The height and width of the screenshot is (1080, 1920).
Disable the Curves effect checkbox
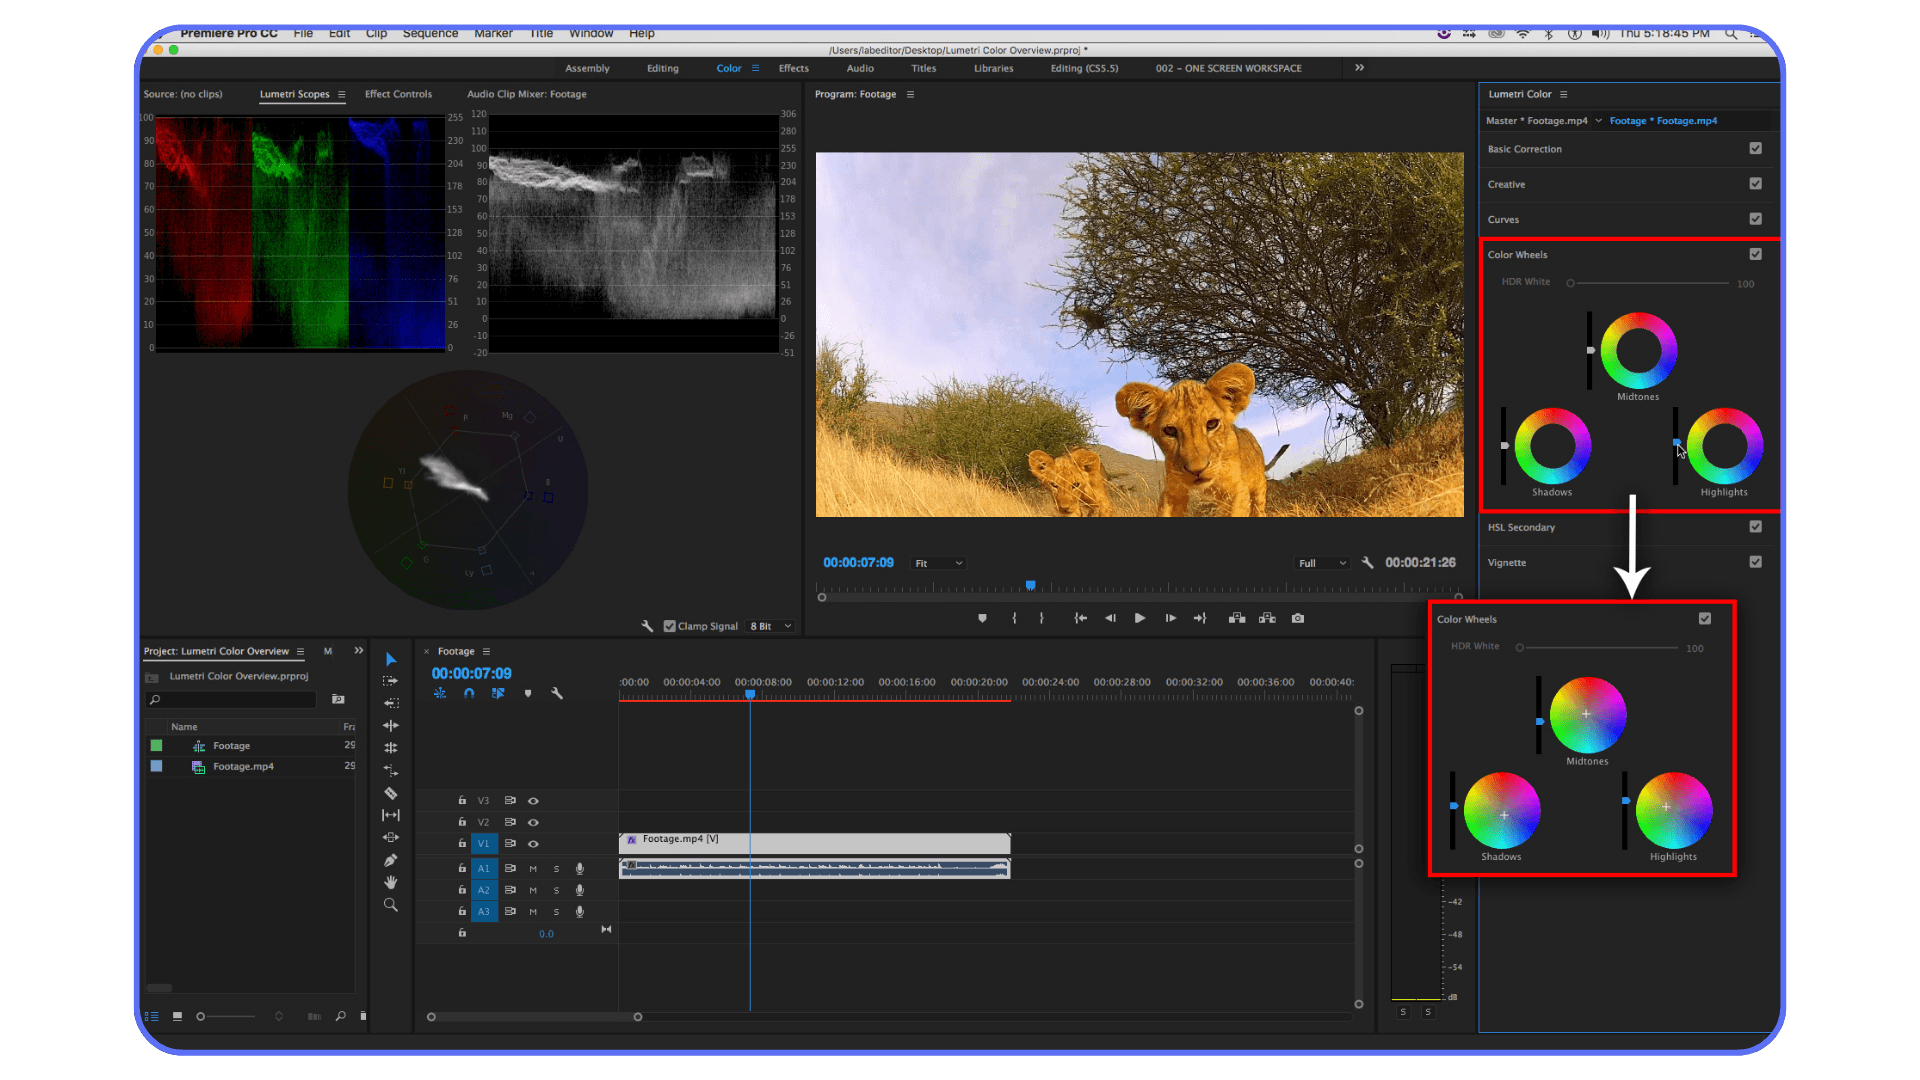coord(1755,218)
